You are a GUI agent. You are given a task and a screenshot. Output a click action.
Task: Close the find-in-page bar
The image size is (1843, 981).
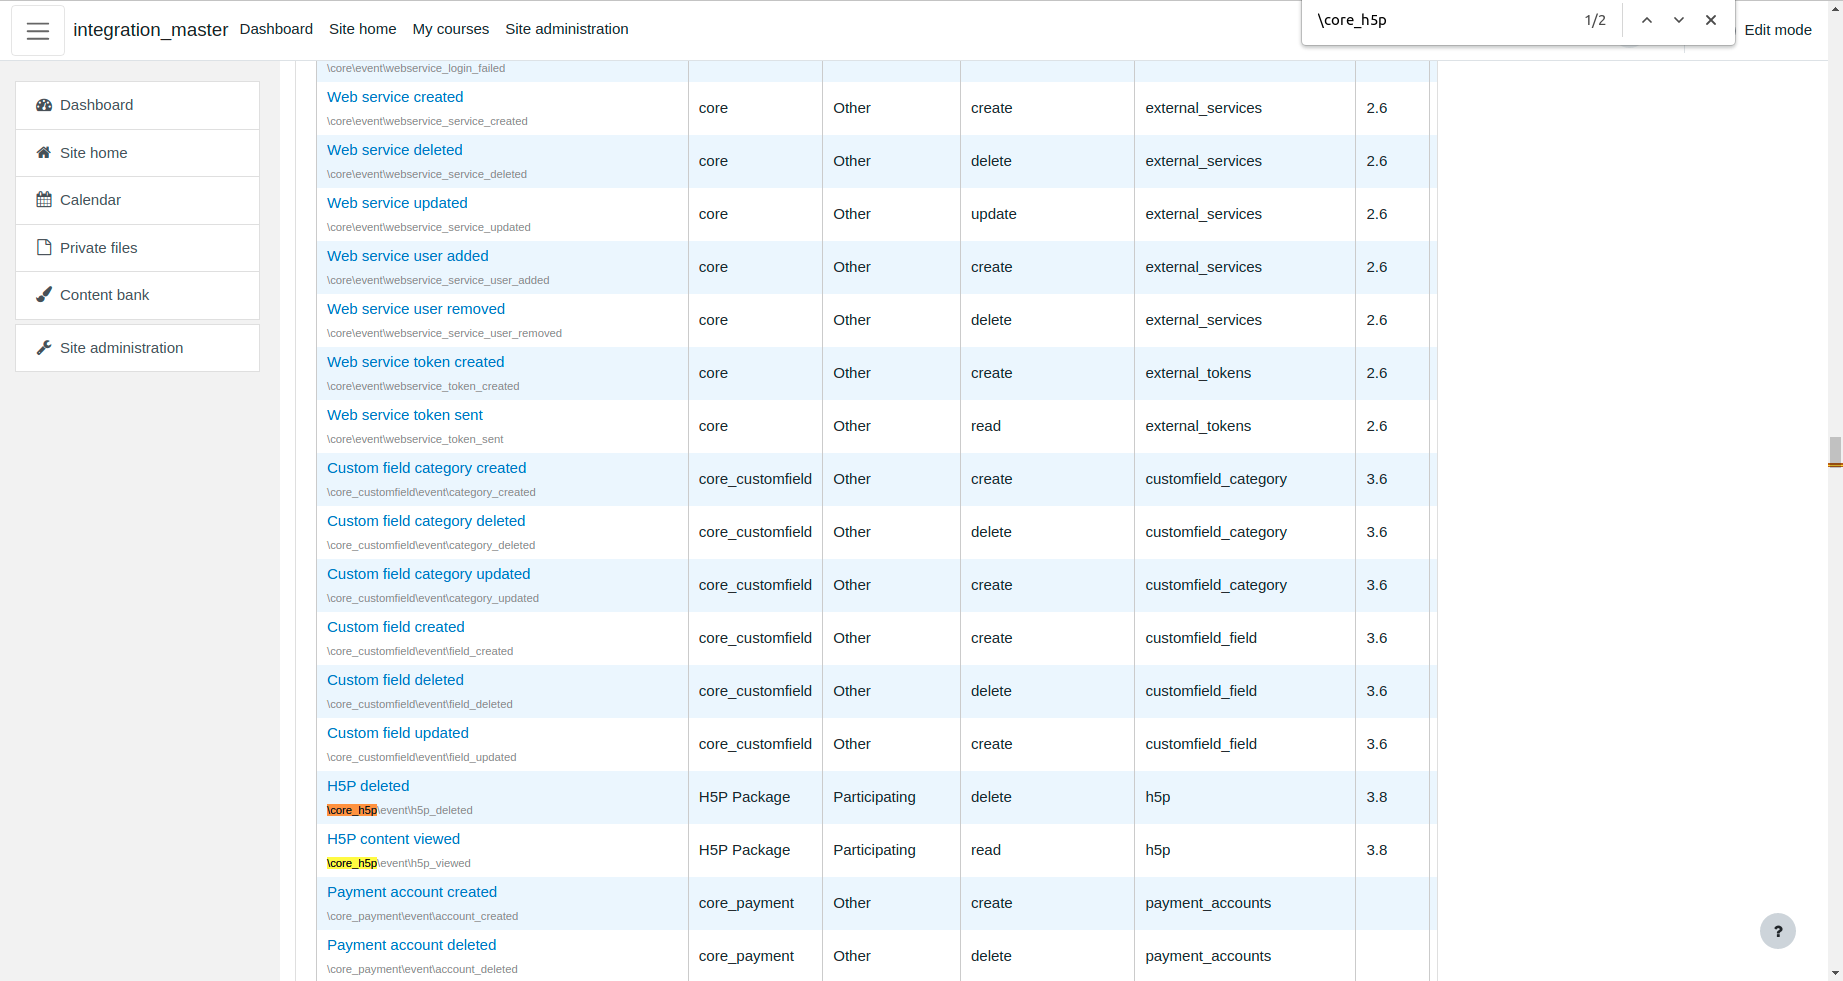1711,20
